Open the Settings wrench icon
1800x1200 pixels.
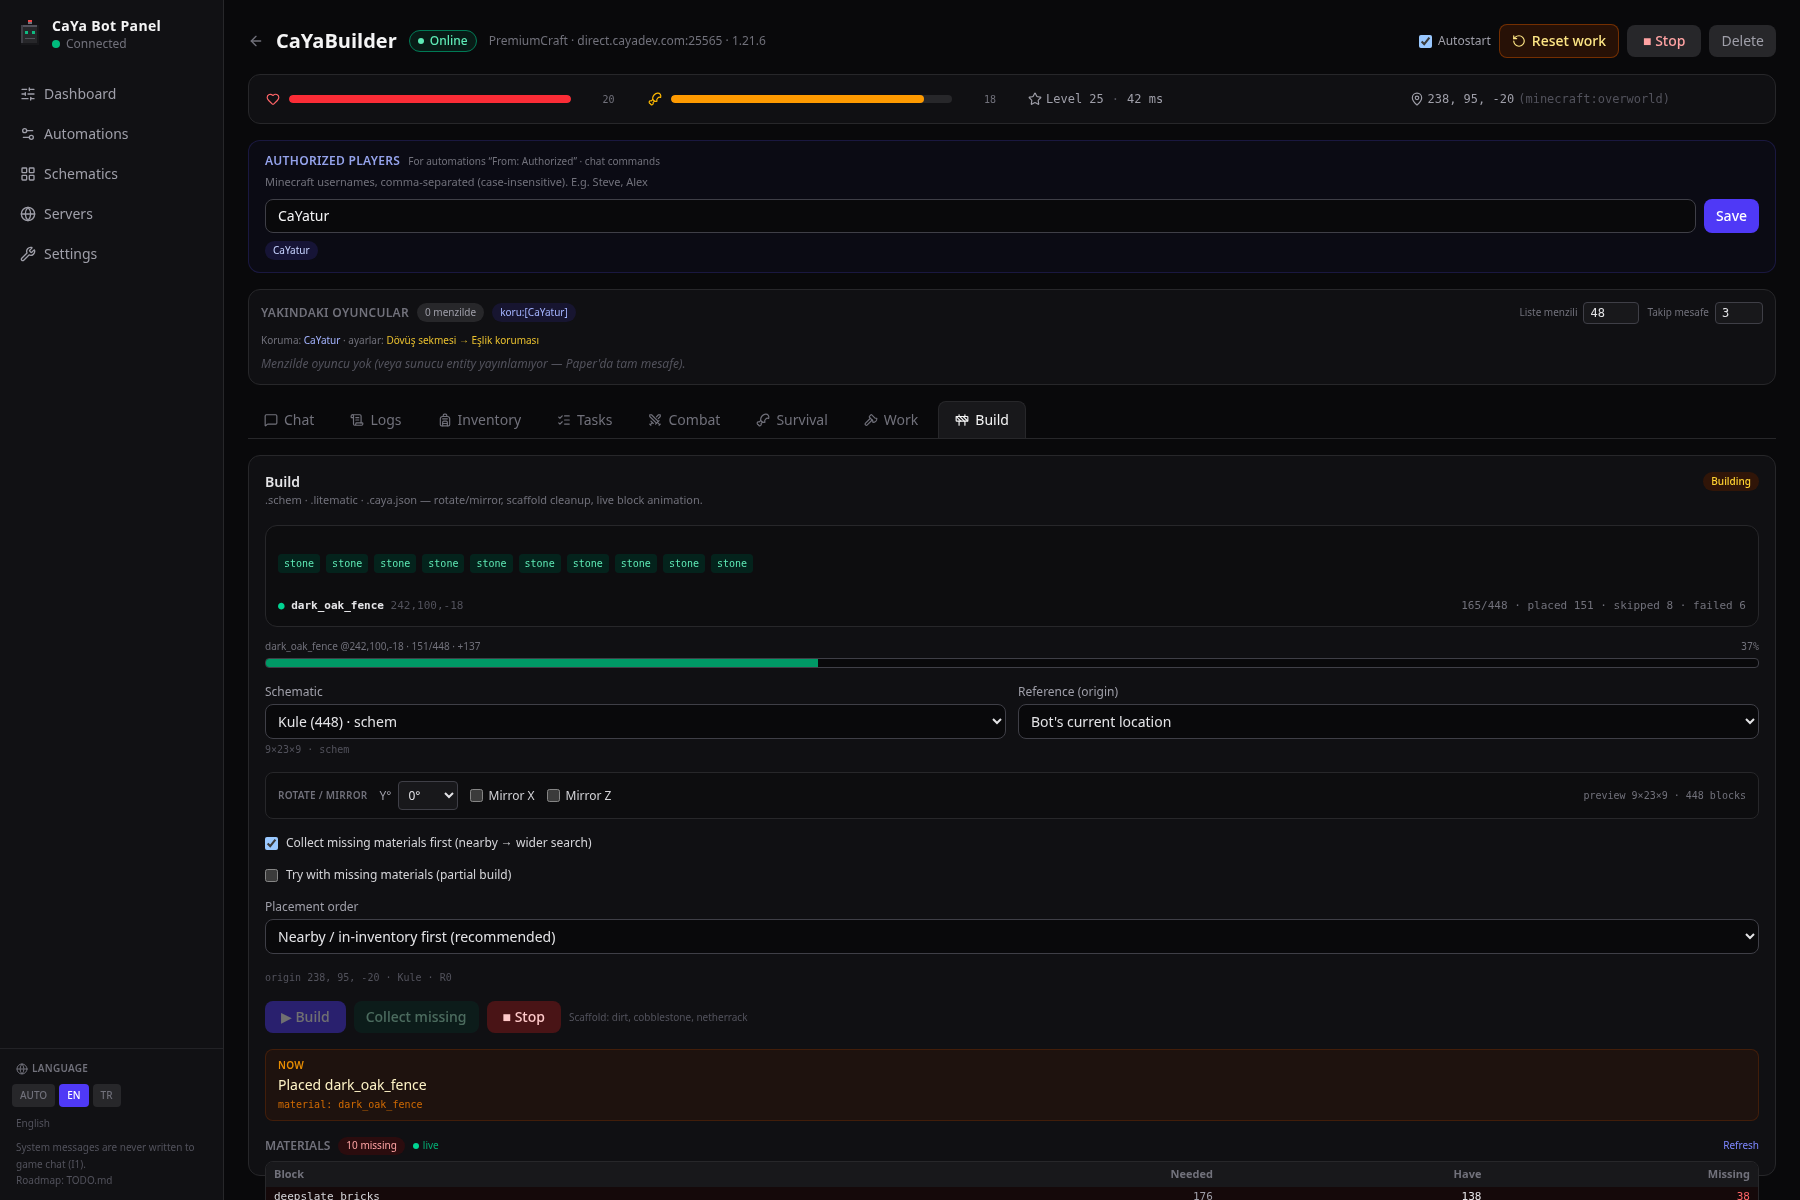pyautogui.click(x=28, y=254)
